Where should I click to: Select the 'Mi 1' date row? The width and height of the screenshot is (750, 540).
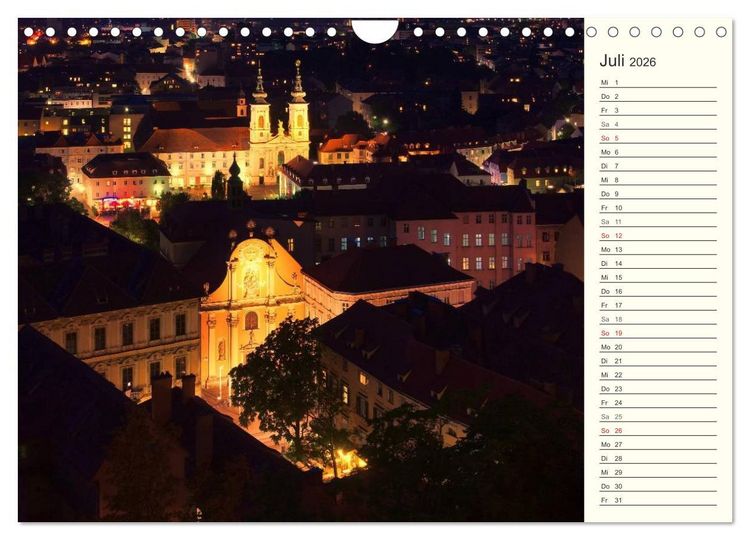pyautogui.click(x=658, y=83)
